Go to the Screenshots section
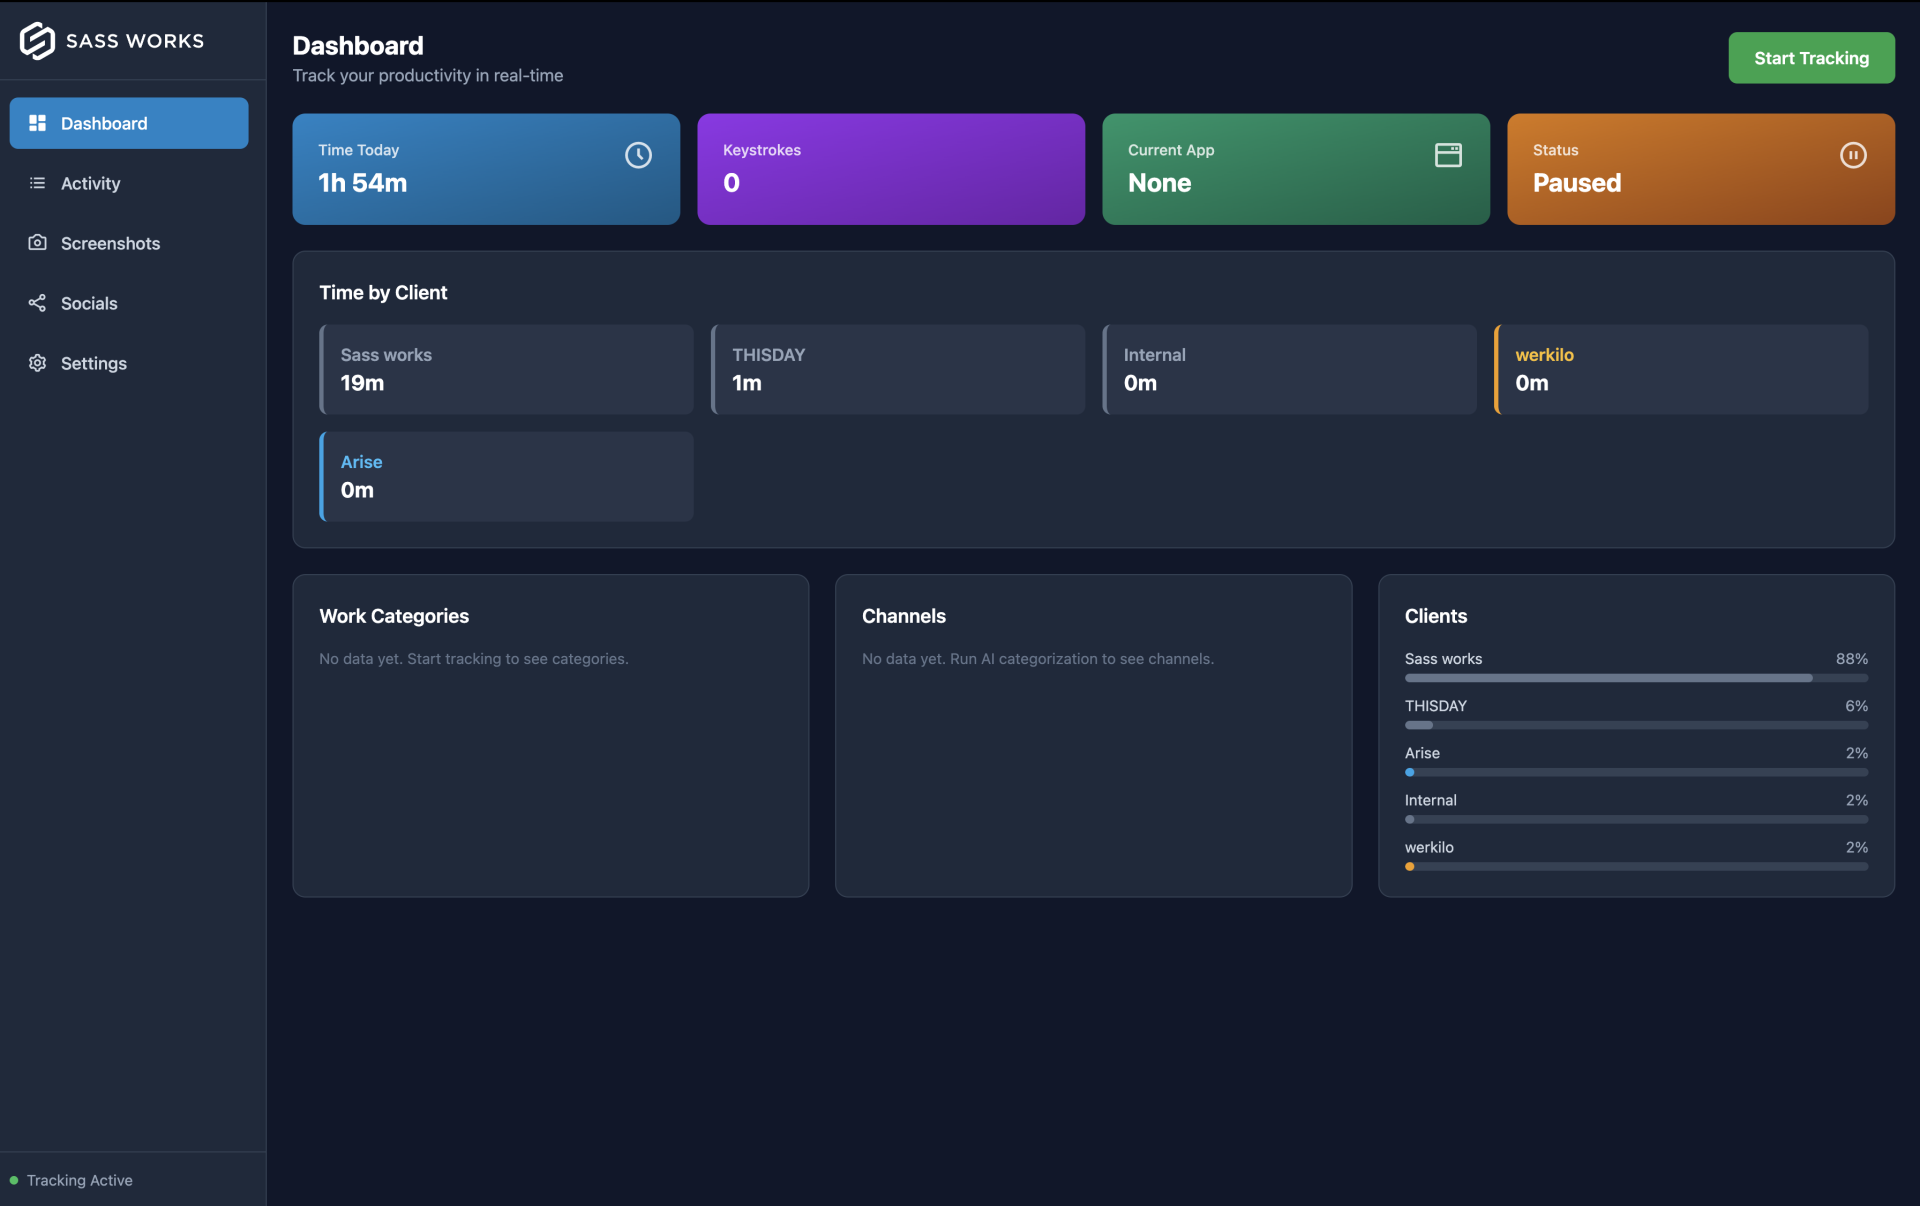The width and height of the screenshot is (1920, 1206). (x=110, y=243)
